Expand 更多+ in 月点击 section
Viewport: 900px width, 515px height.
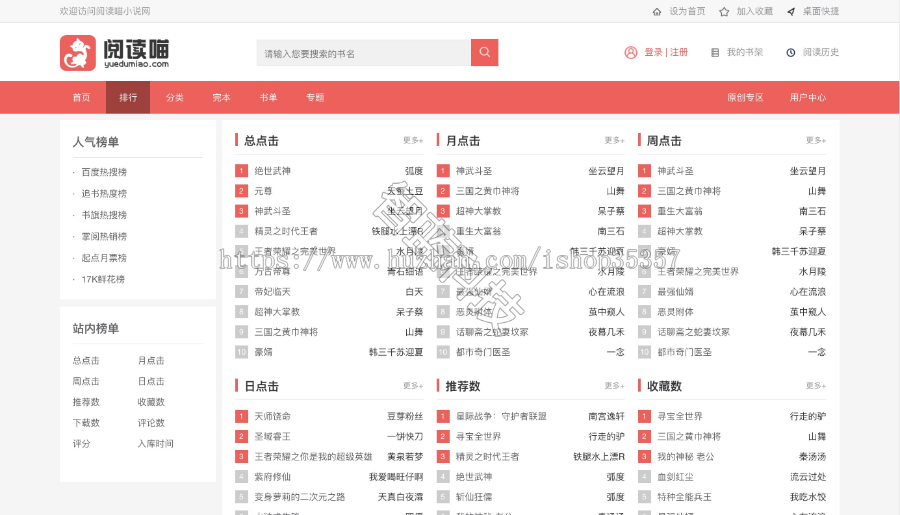pyautogui.click(x=614, y=141)
